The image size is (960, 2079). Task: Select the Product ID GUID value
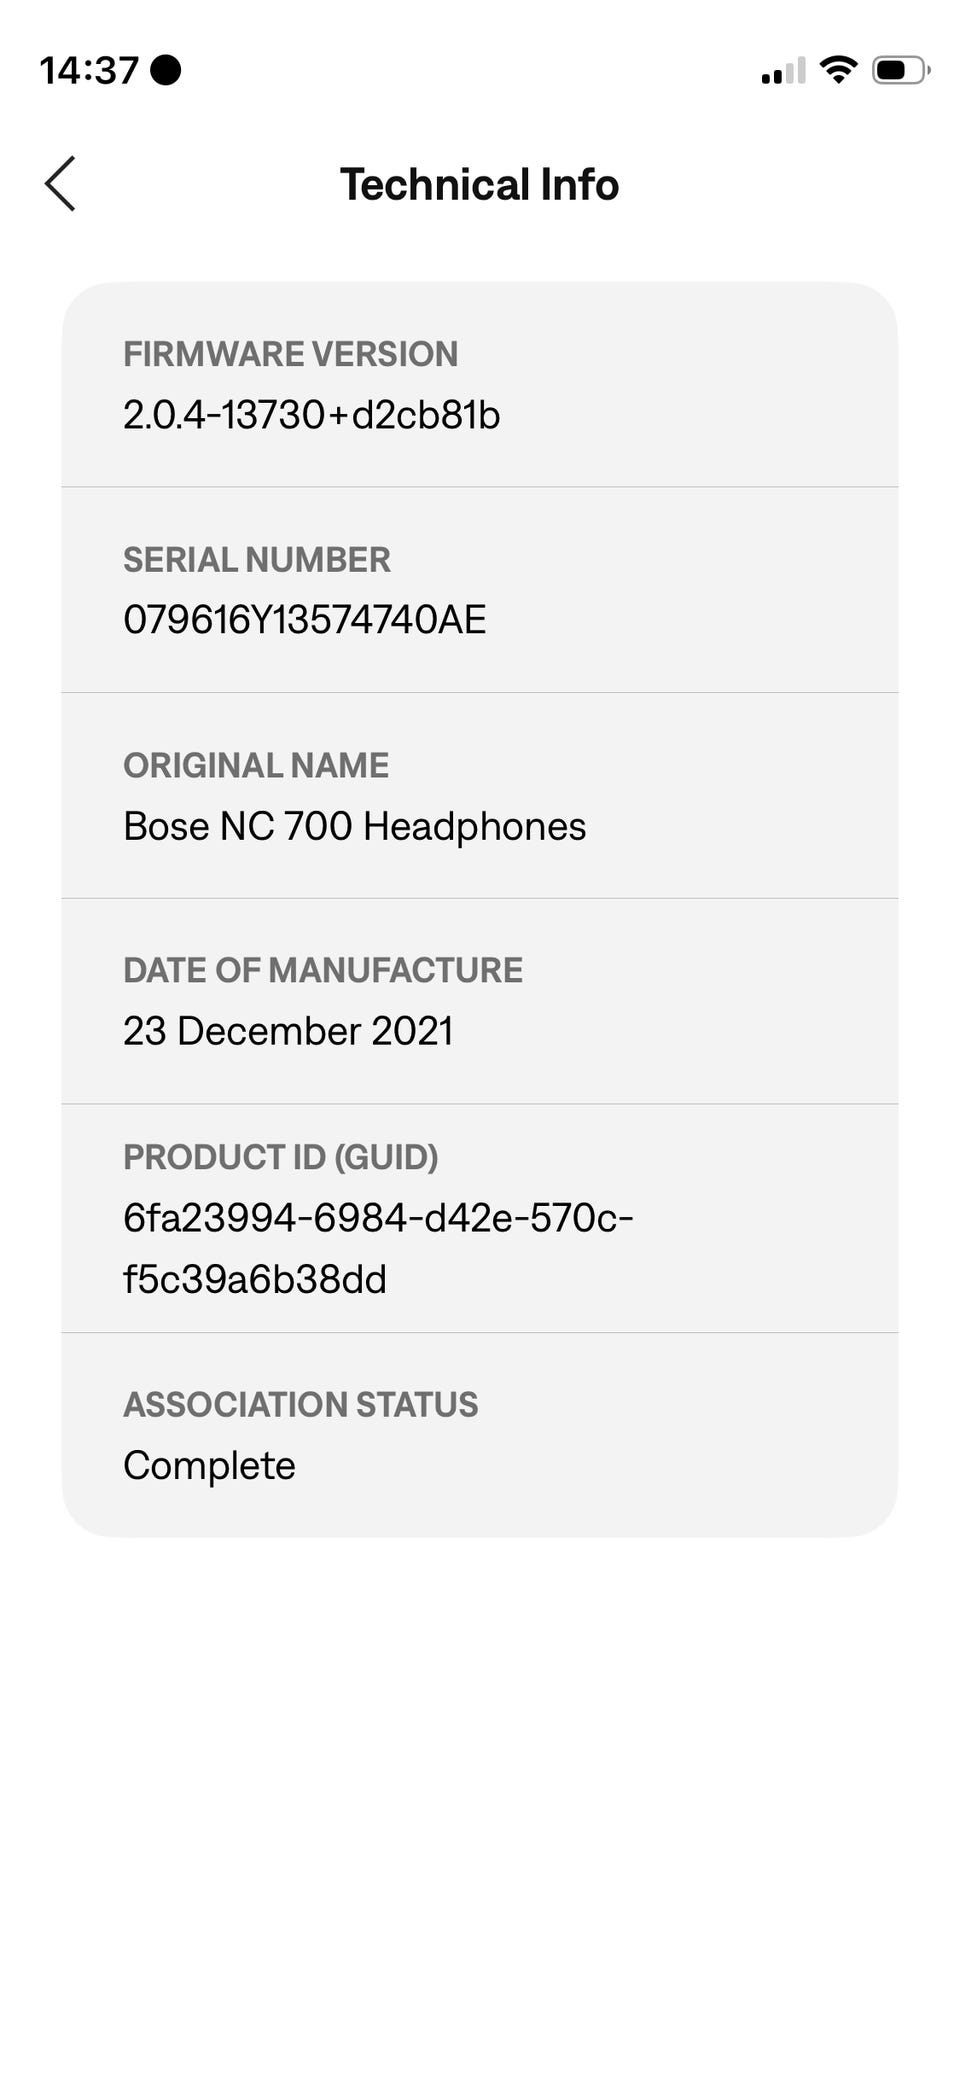click(378, 1218)
